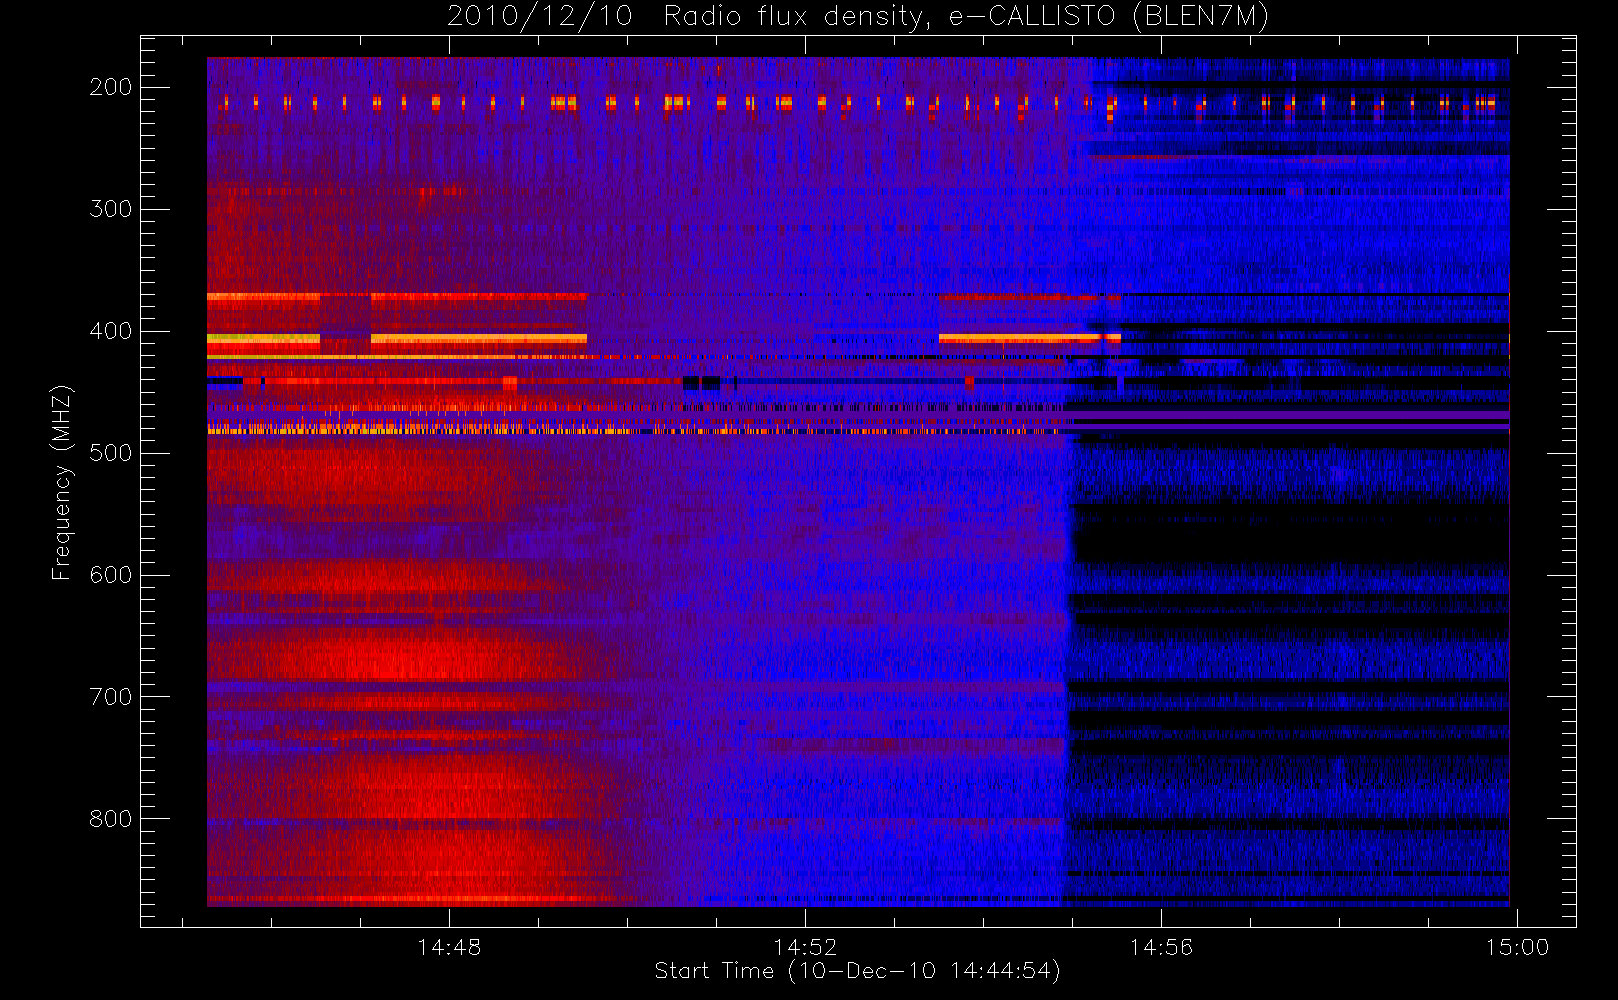Image resolution: width=1618 pixels, height=1000 pixels.
Task: Select the 300 frequency tick label
Action: coord(110,209)
